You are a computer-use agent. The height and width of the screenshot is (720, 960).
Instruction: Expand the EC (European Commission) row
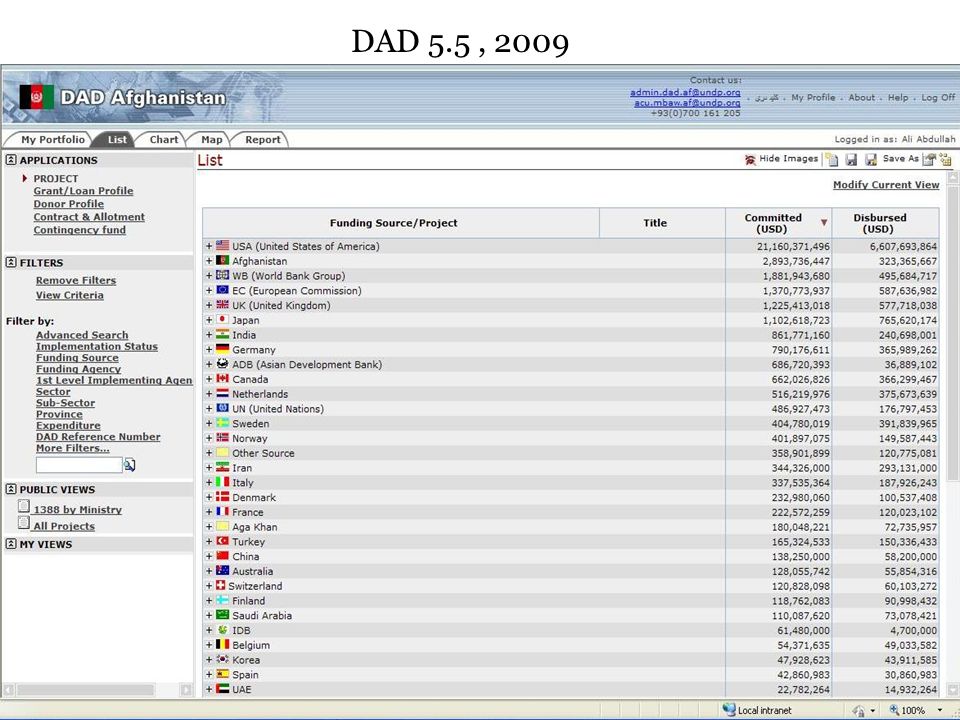pyautogui.click(x=209, y=290)
